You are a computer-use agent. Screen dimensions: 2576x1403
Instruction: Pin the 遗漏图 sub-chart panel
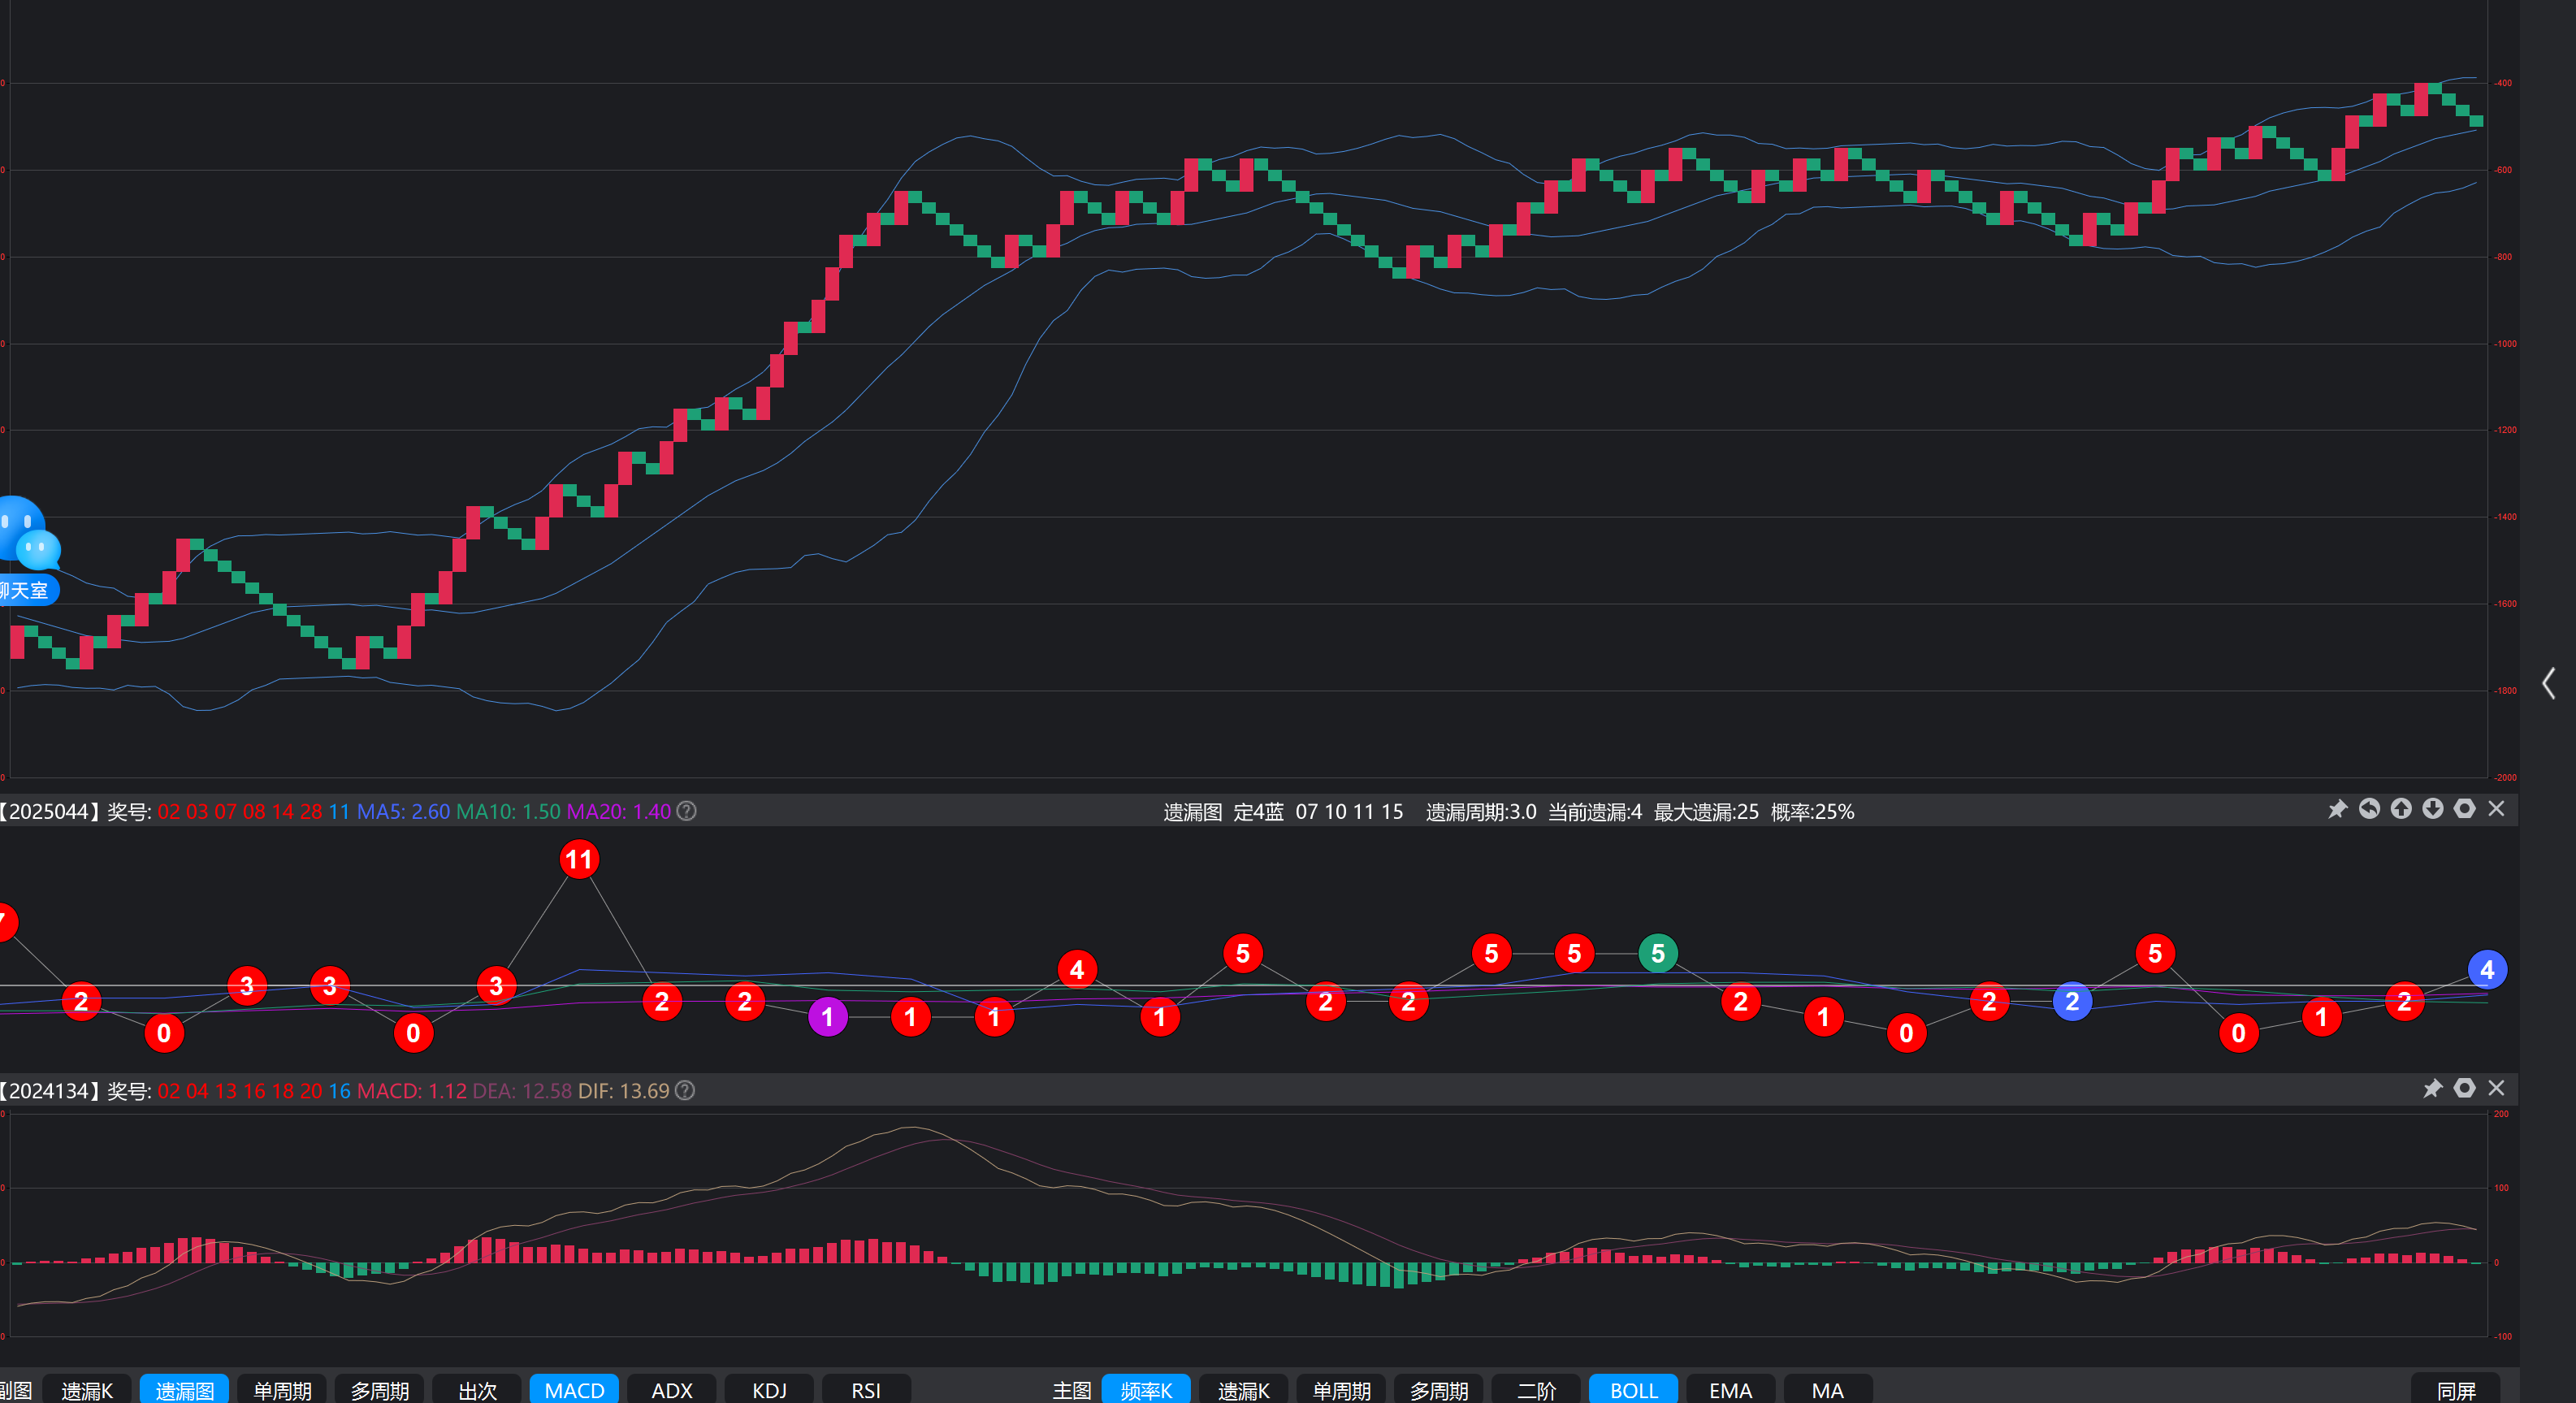(x=2337, y=809)
